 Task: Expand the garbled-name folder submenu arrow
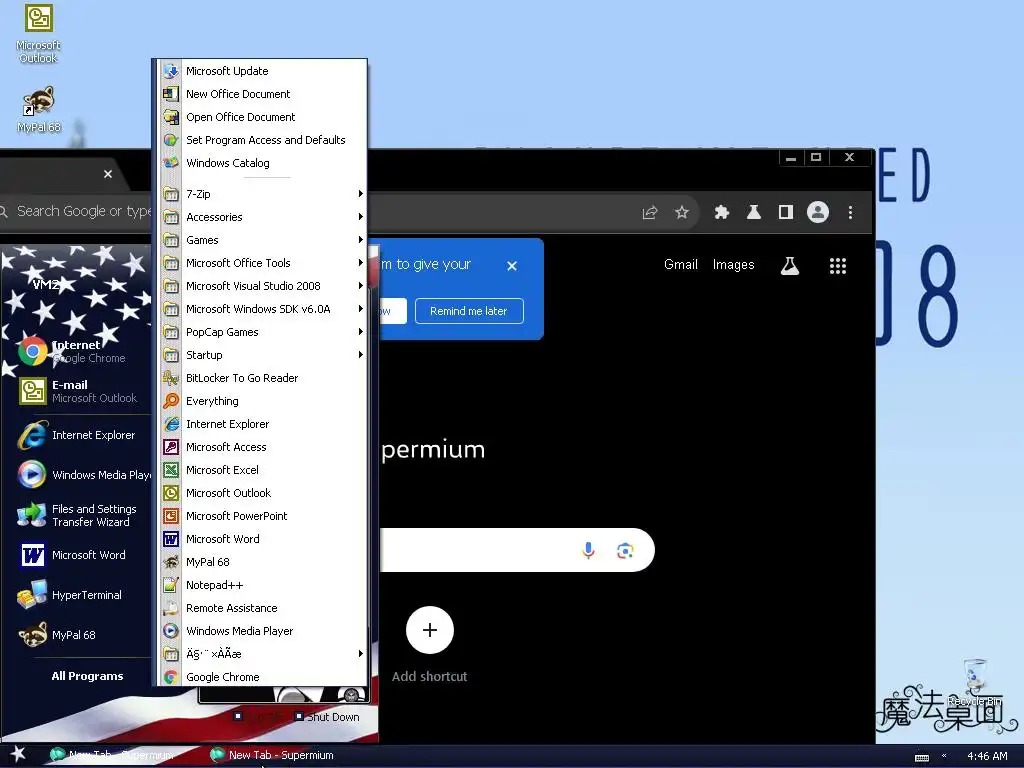[x=360, y=653]
